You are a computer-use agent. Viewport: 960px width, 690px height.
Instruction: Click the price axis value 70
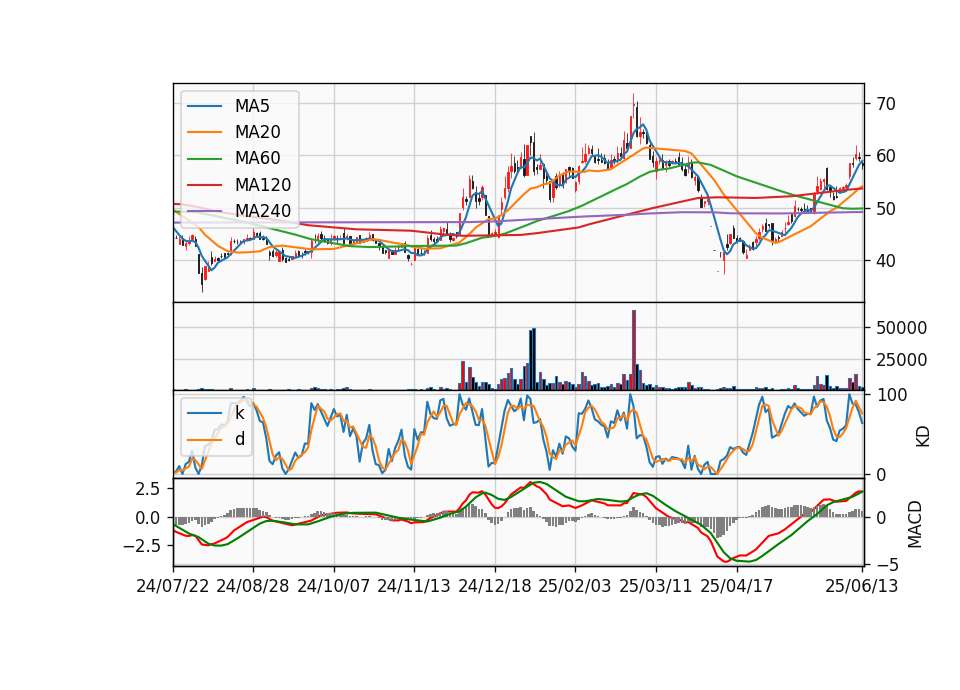(886, 104)
